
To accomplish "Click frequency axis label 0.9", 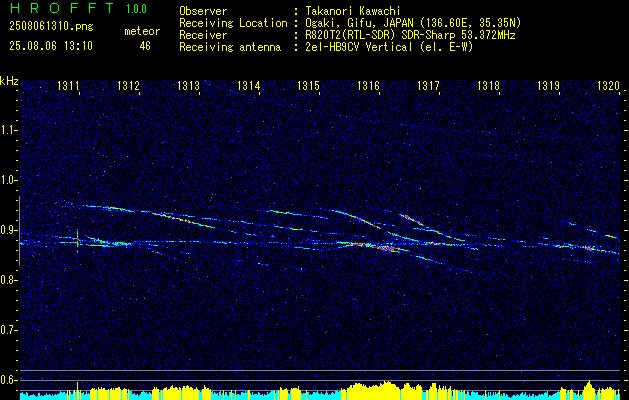I will pyautogui.click(x=8, y=230).
